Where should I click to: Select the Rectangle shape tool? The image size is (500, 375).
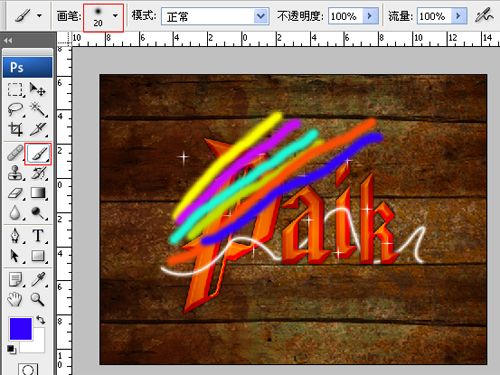[37, 256]
